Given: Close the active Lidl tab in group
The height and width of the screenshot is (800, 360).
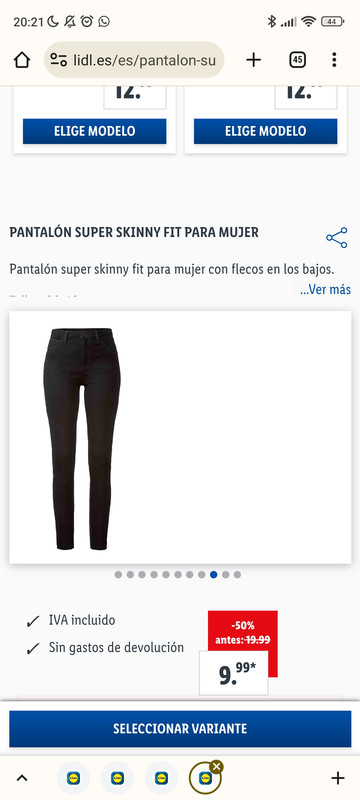Looking at the screenshot, I should pyautogui.click(x=217, y=766).
